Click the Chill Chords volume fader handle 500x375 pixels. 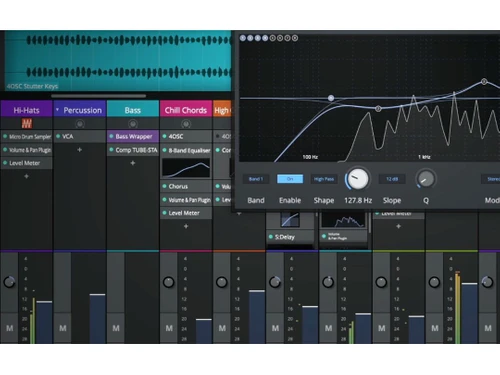[204, 319]
